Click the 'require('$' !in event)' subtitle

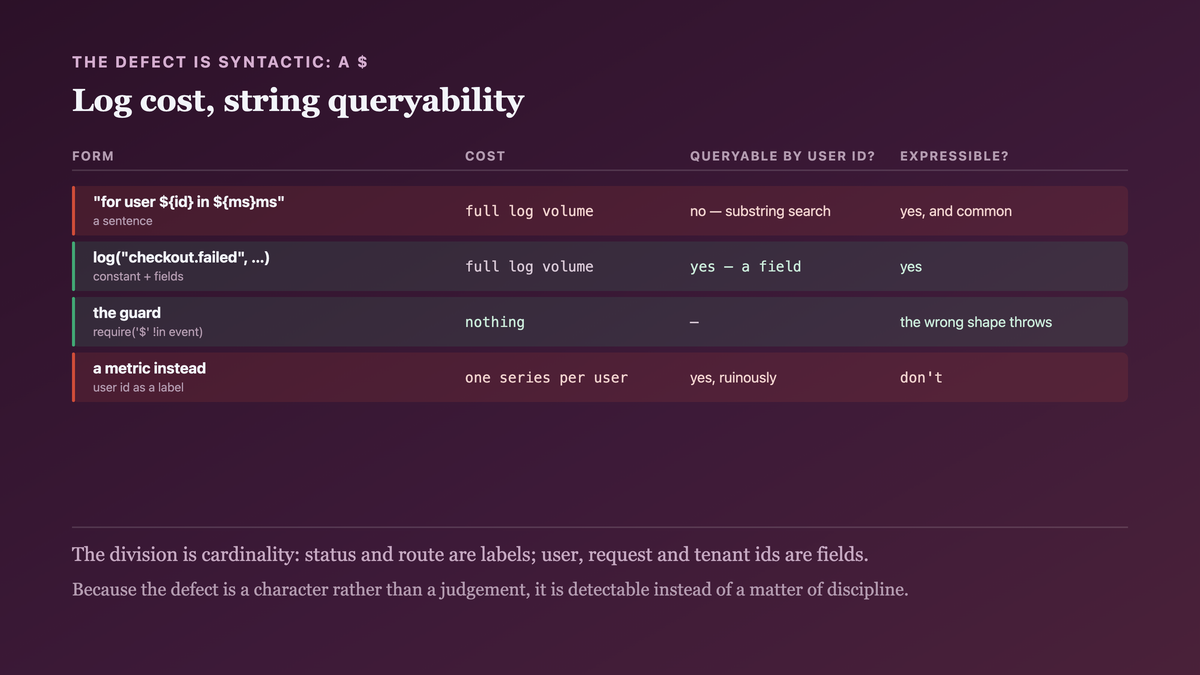coord(148,332)
